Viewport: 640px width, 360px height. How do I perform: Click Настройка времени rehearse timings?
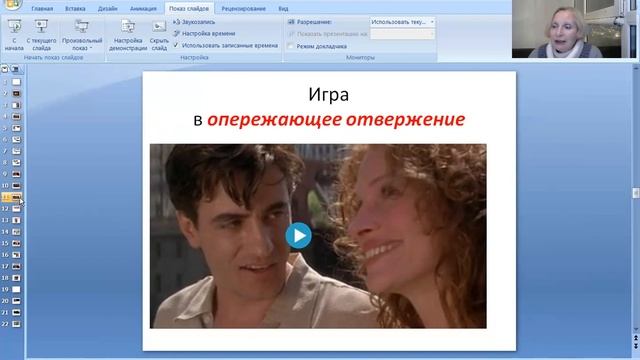pyautogui.click(x=204, y=33)
